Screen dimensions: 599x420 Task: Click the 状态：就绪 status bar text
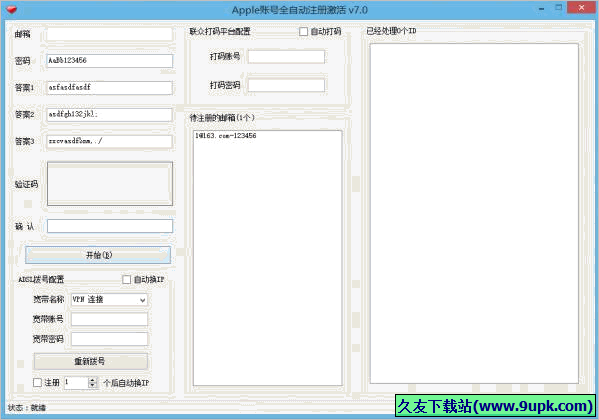[27, 408]
